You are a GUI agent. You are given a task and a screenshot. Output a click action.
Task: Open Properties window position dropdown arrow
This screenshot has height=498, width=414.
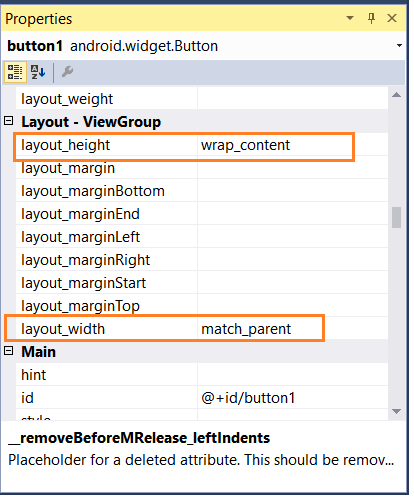350,18
